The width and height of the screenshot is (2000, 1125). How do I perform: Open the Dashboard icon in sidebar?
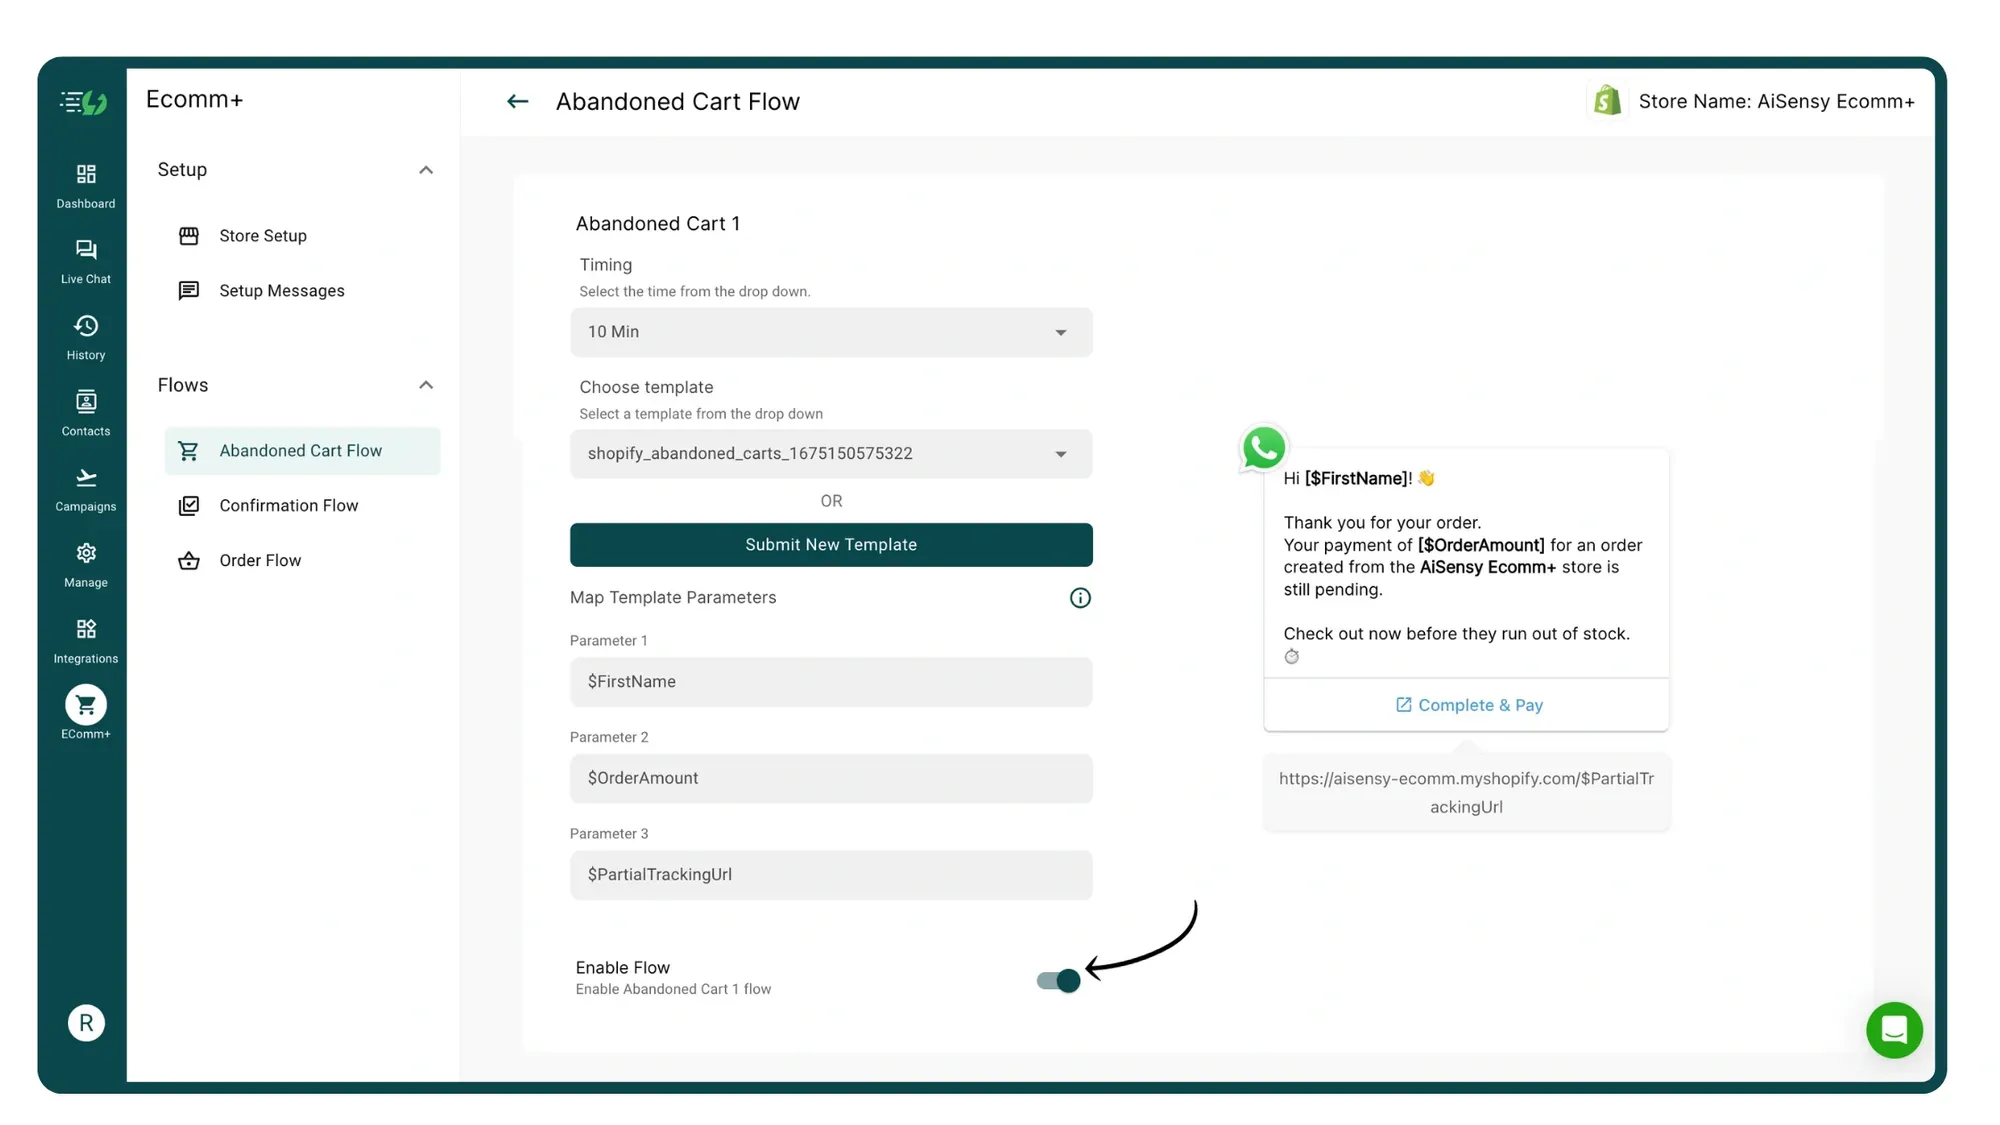(86, 185)
